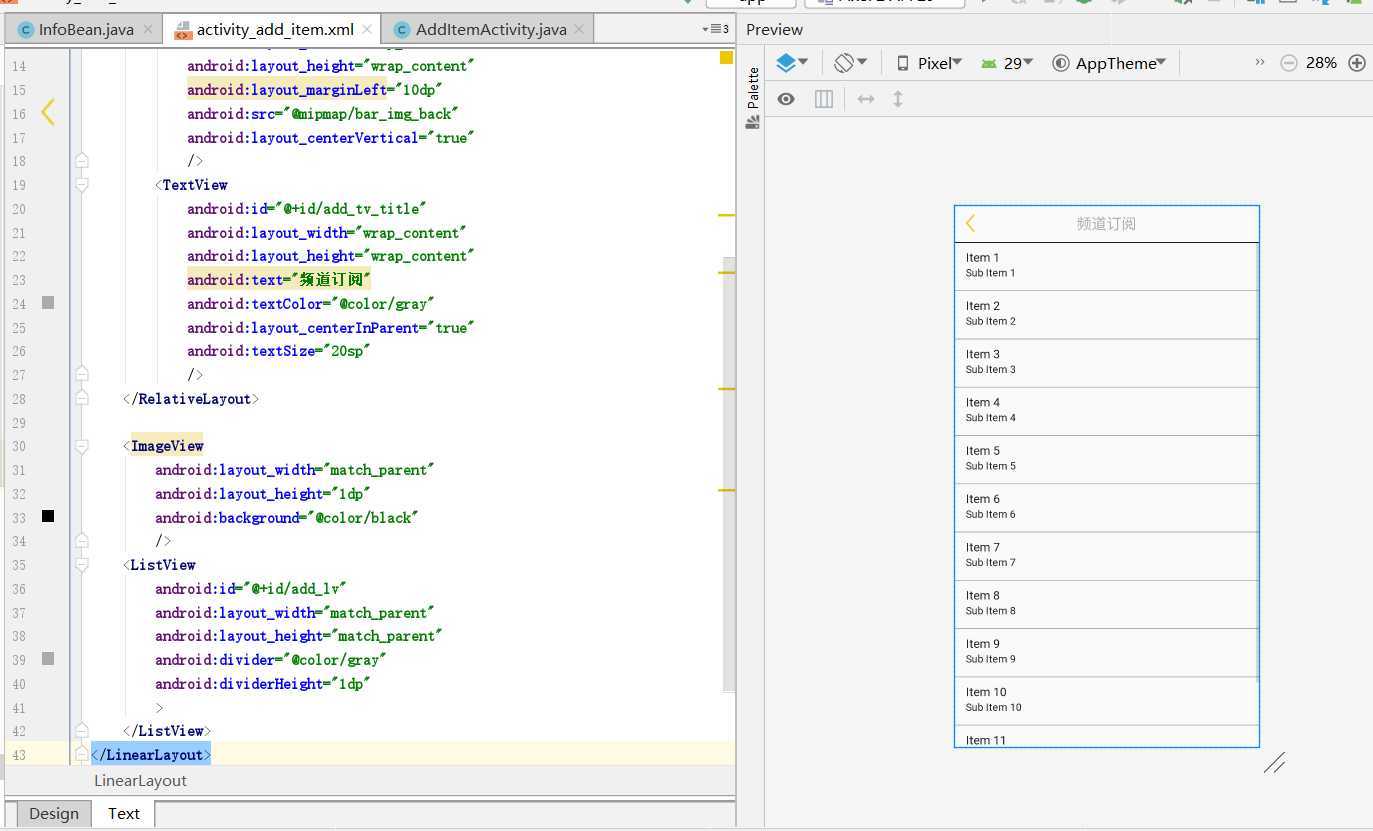Zoom in the layout preview

point(1357,63)
